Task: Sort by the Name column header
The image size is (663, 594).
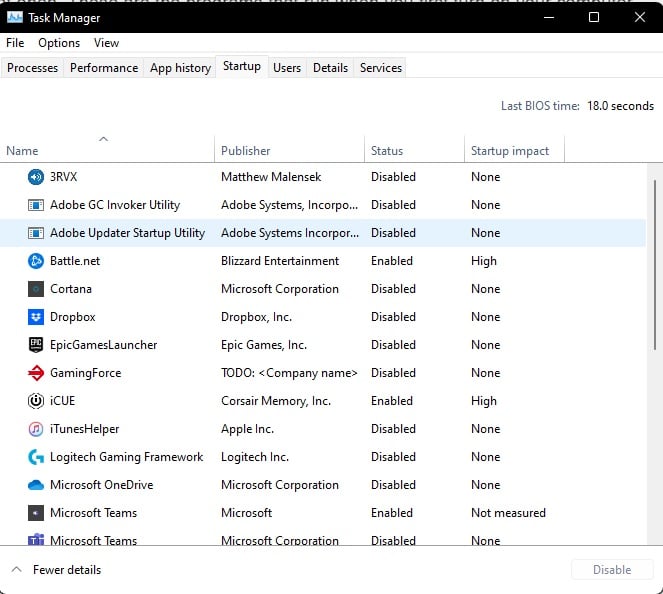Action: (x=107, y=149)
